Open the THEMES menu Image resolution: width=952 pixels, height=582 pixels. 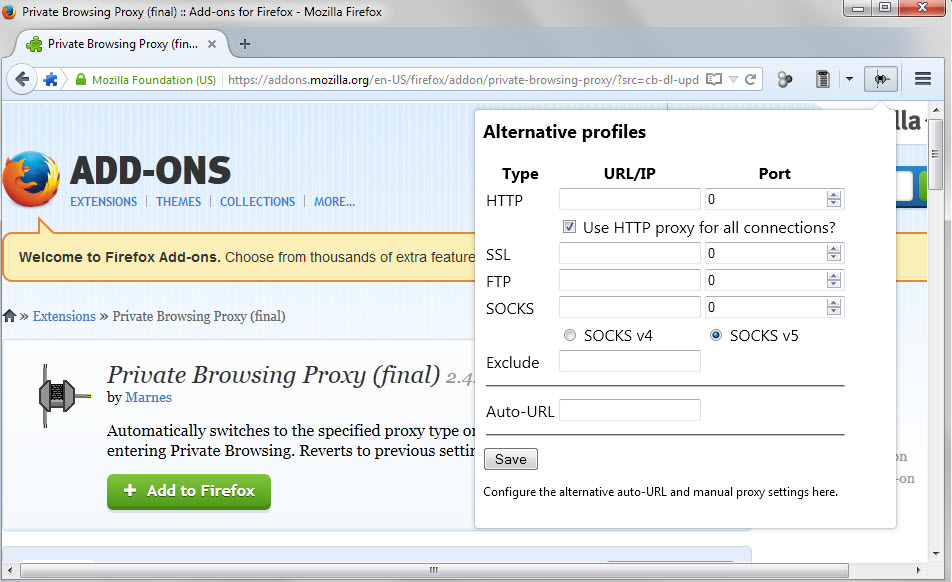[178, 201]
